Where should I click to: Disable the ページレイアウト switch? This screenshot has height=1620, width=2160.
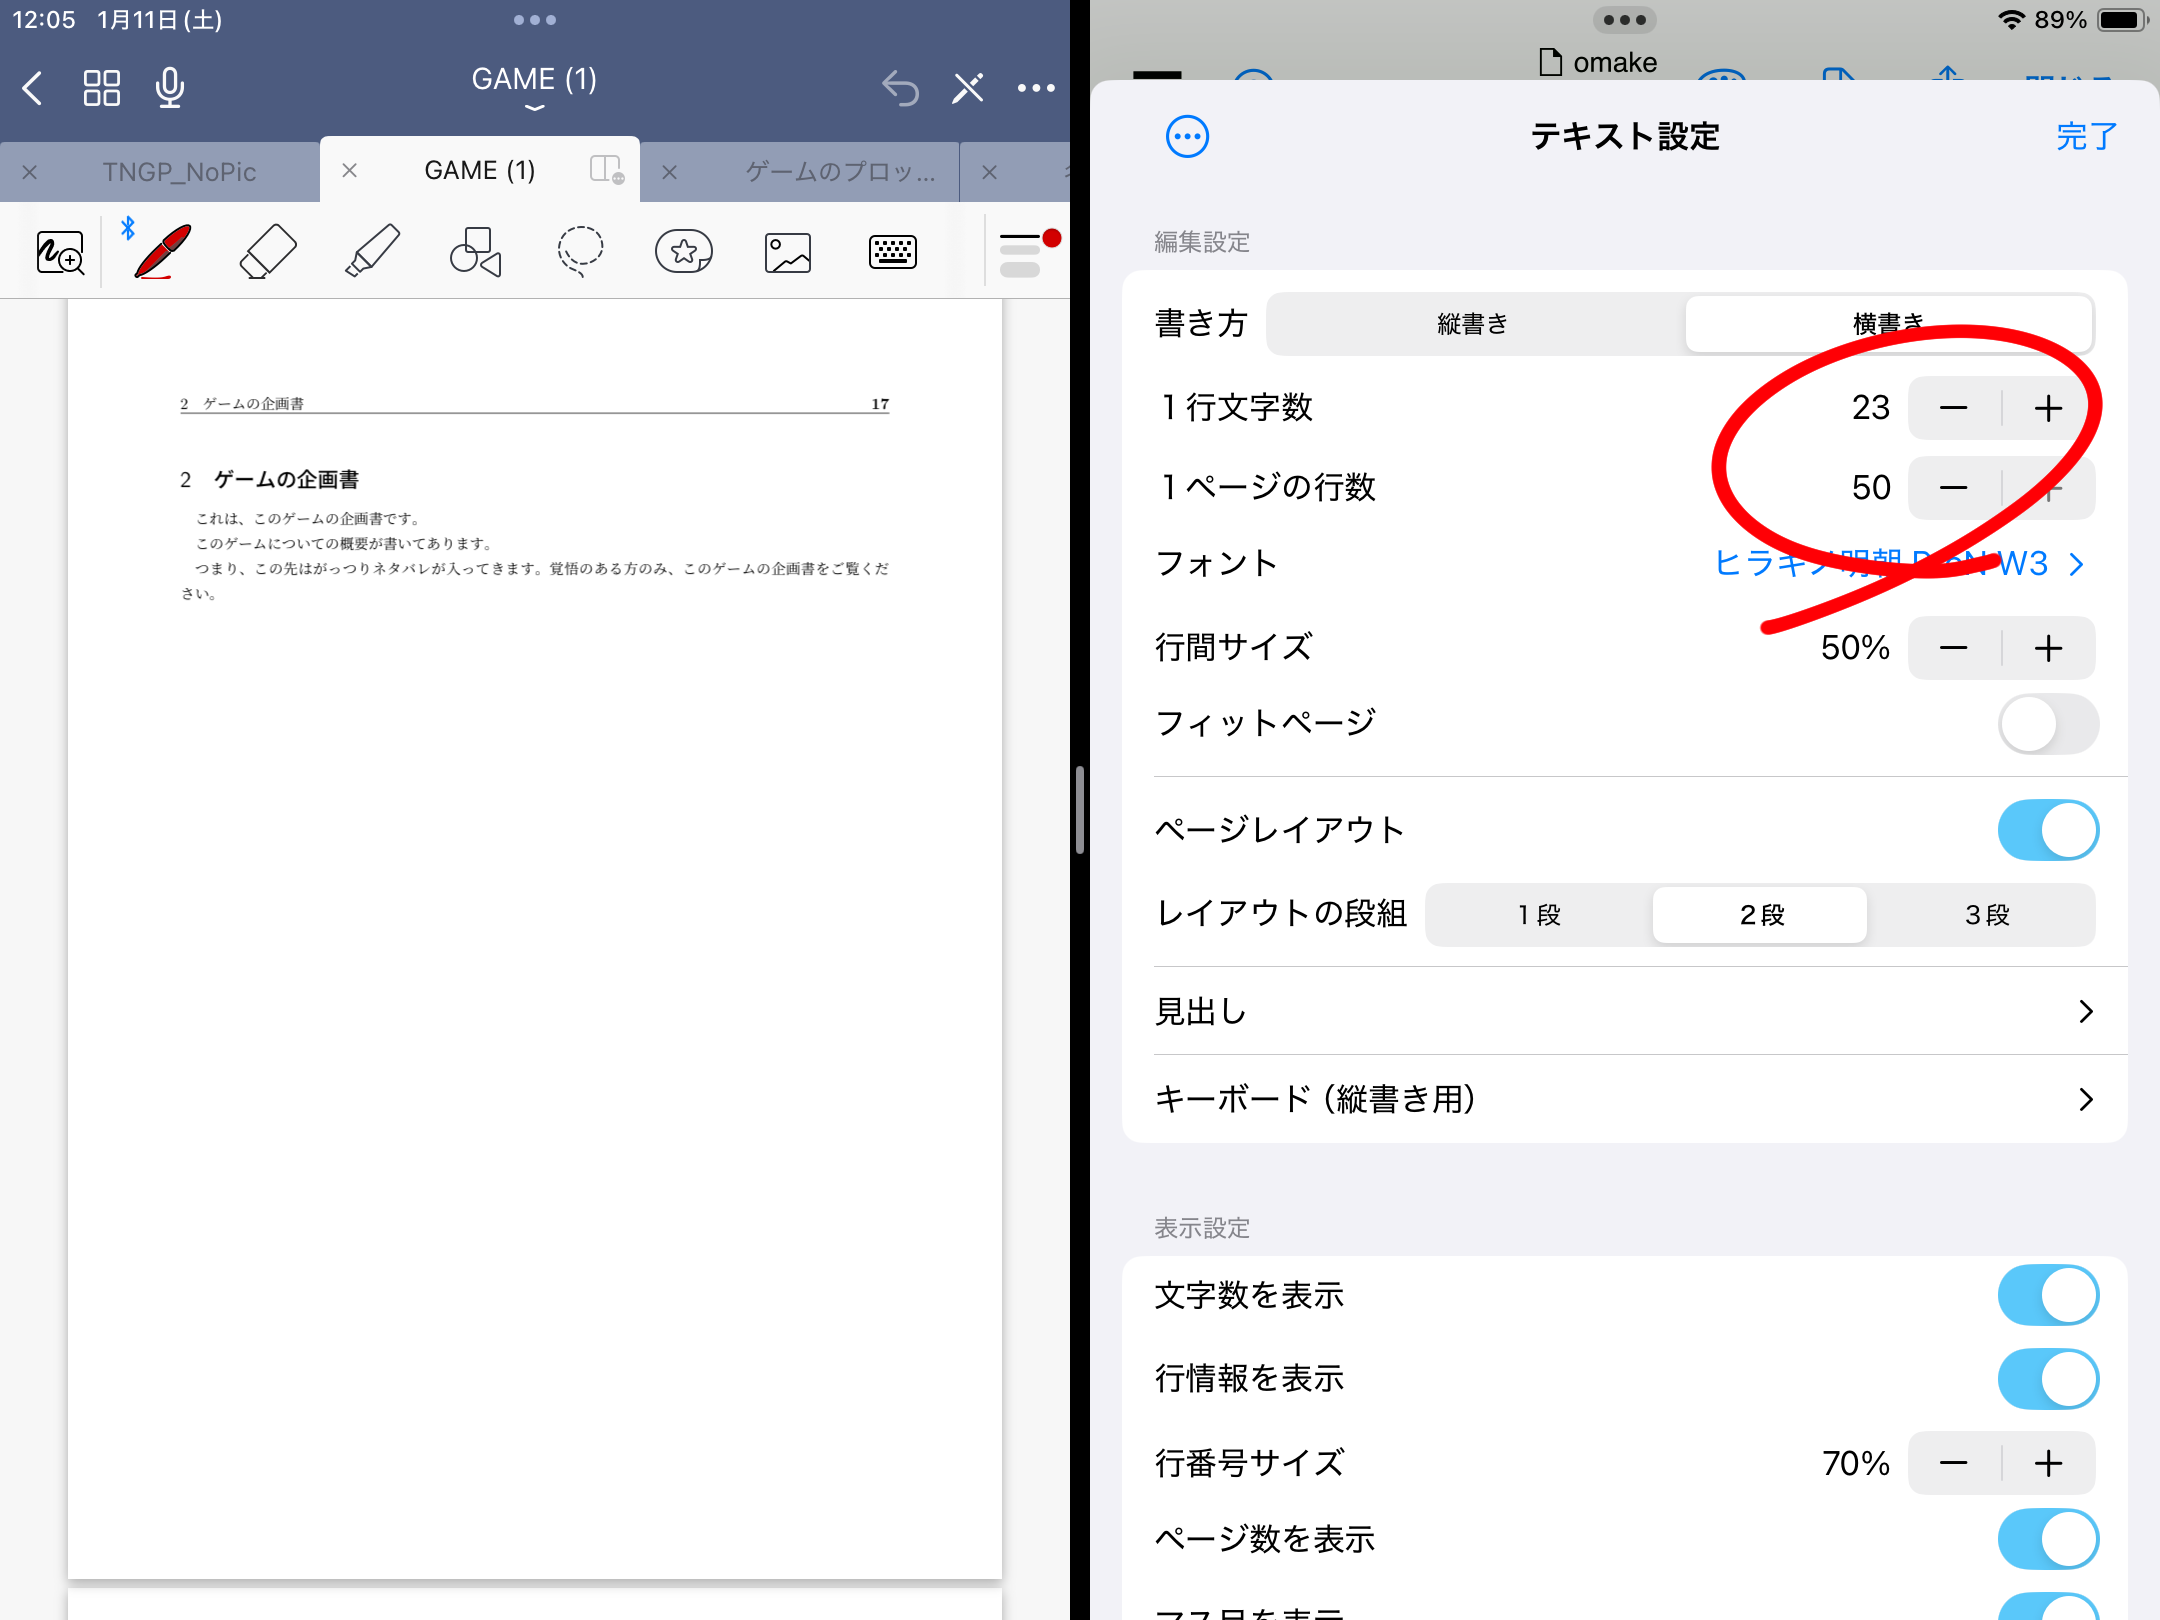(x=2047, y=830)
